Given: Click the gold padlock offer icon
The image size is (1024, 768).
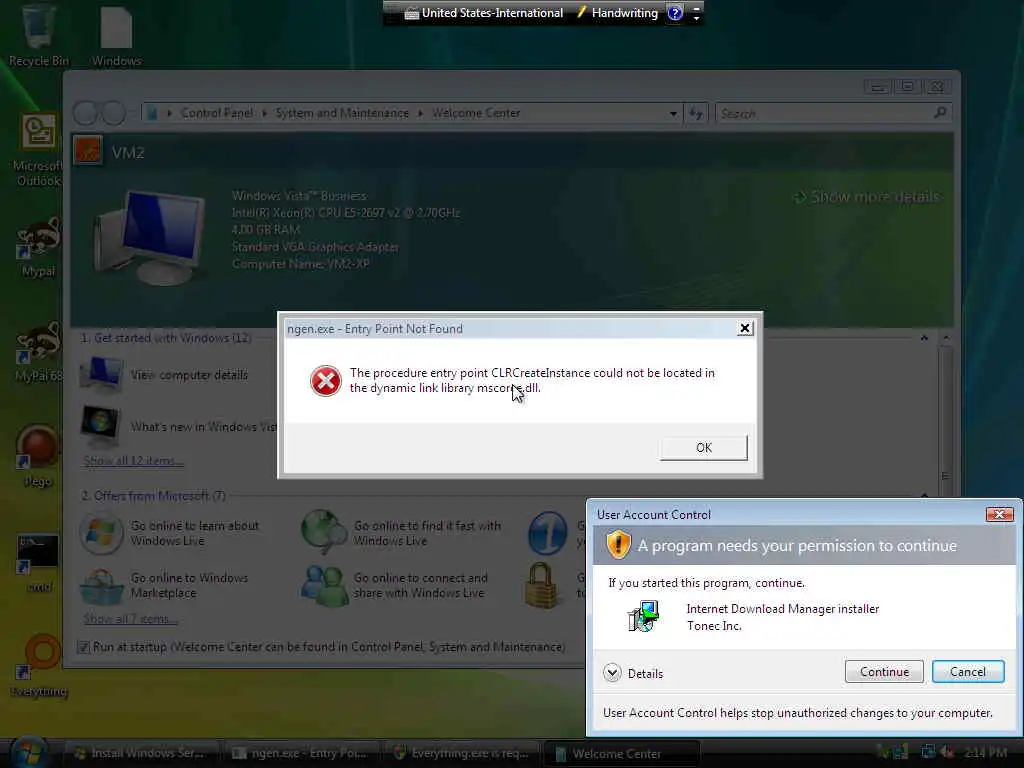Looking at the screenshot, I should (x=541, y=586).
